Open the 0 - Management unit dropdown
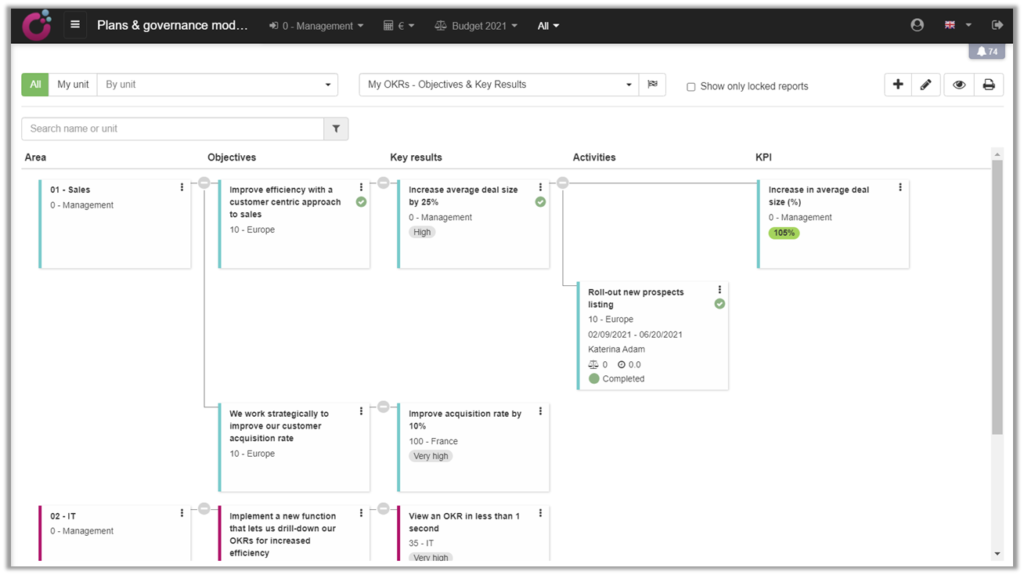Image resolution: width=1024 pixels, height=575 pixels. click(316, 26)
